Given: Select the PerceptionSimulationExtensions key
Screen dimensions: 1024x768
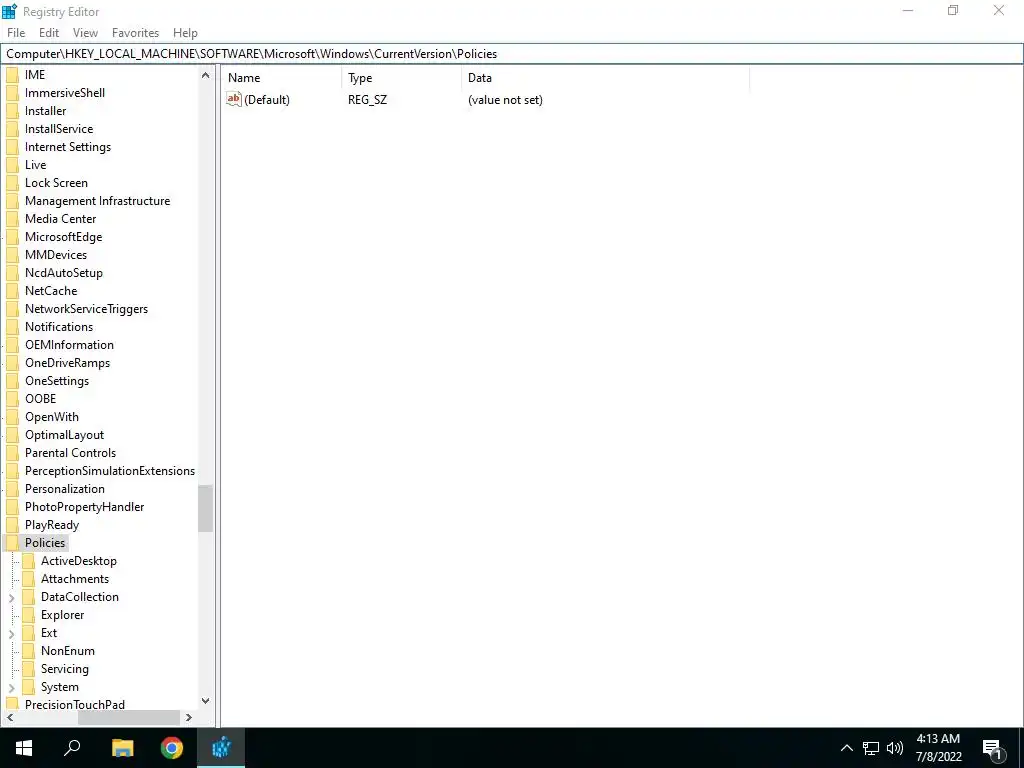Looking at the screenshot, I should 110,471.
